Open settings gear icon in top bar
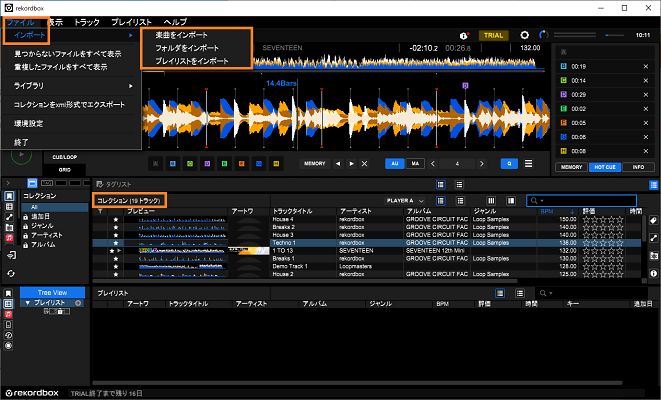Image resolution: width=661 pixels, height=400 pixels. pyautogui.click(x=524, y=35)
